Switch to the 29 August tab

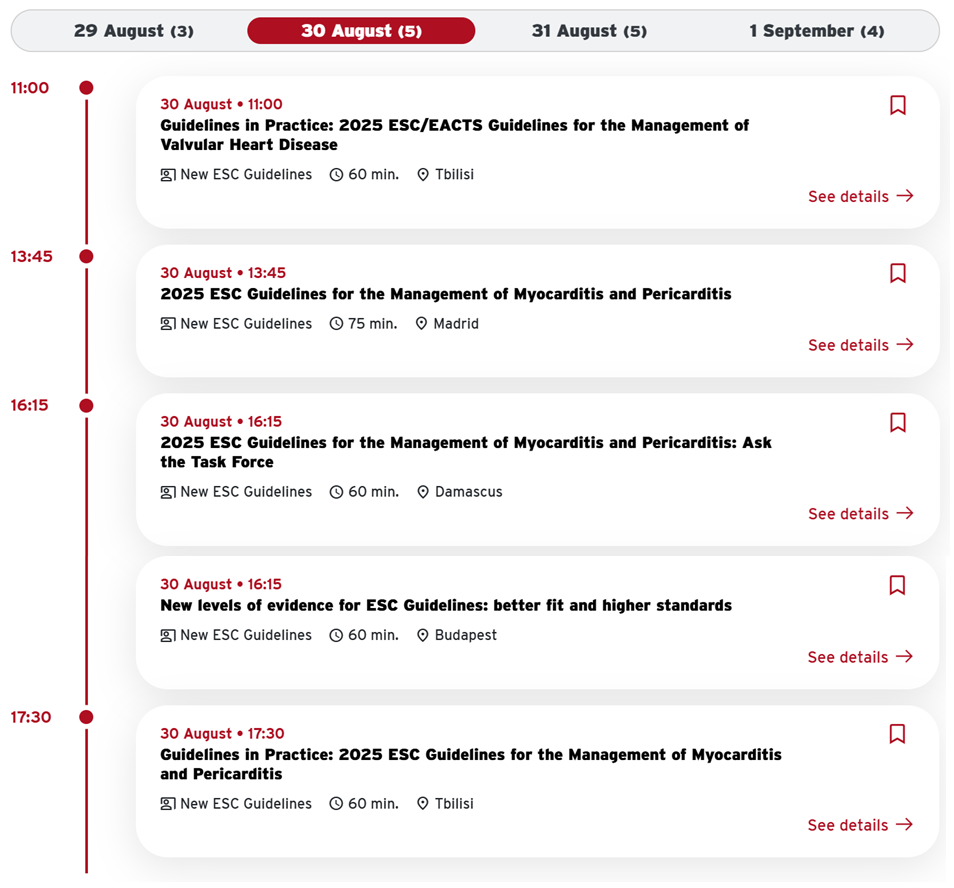tap(134, 31)
